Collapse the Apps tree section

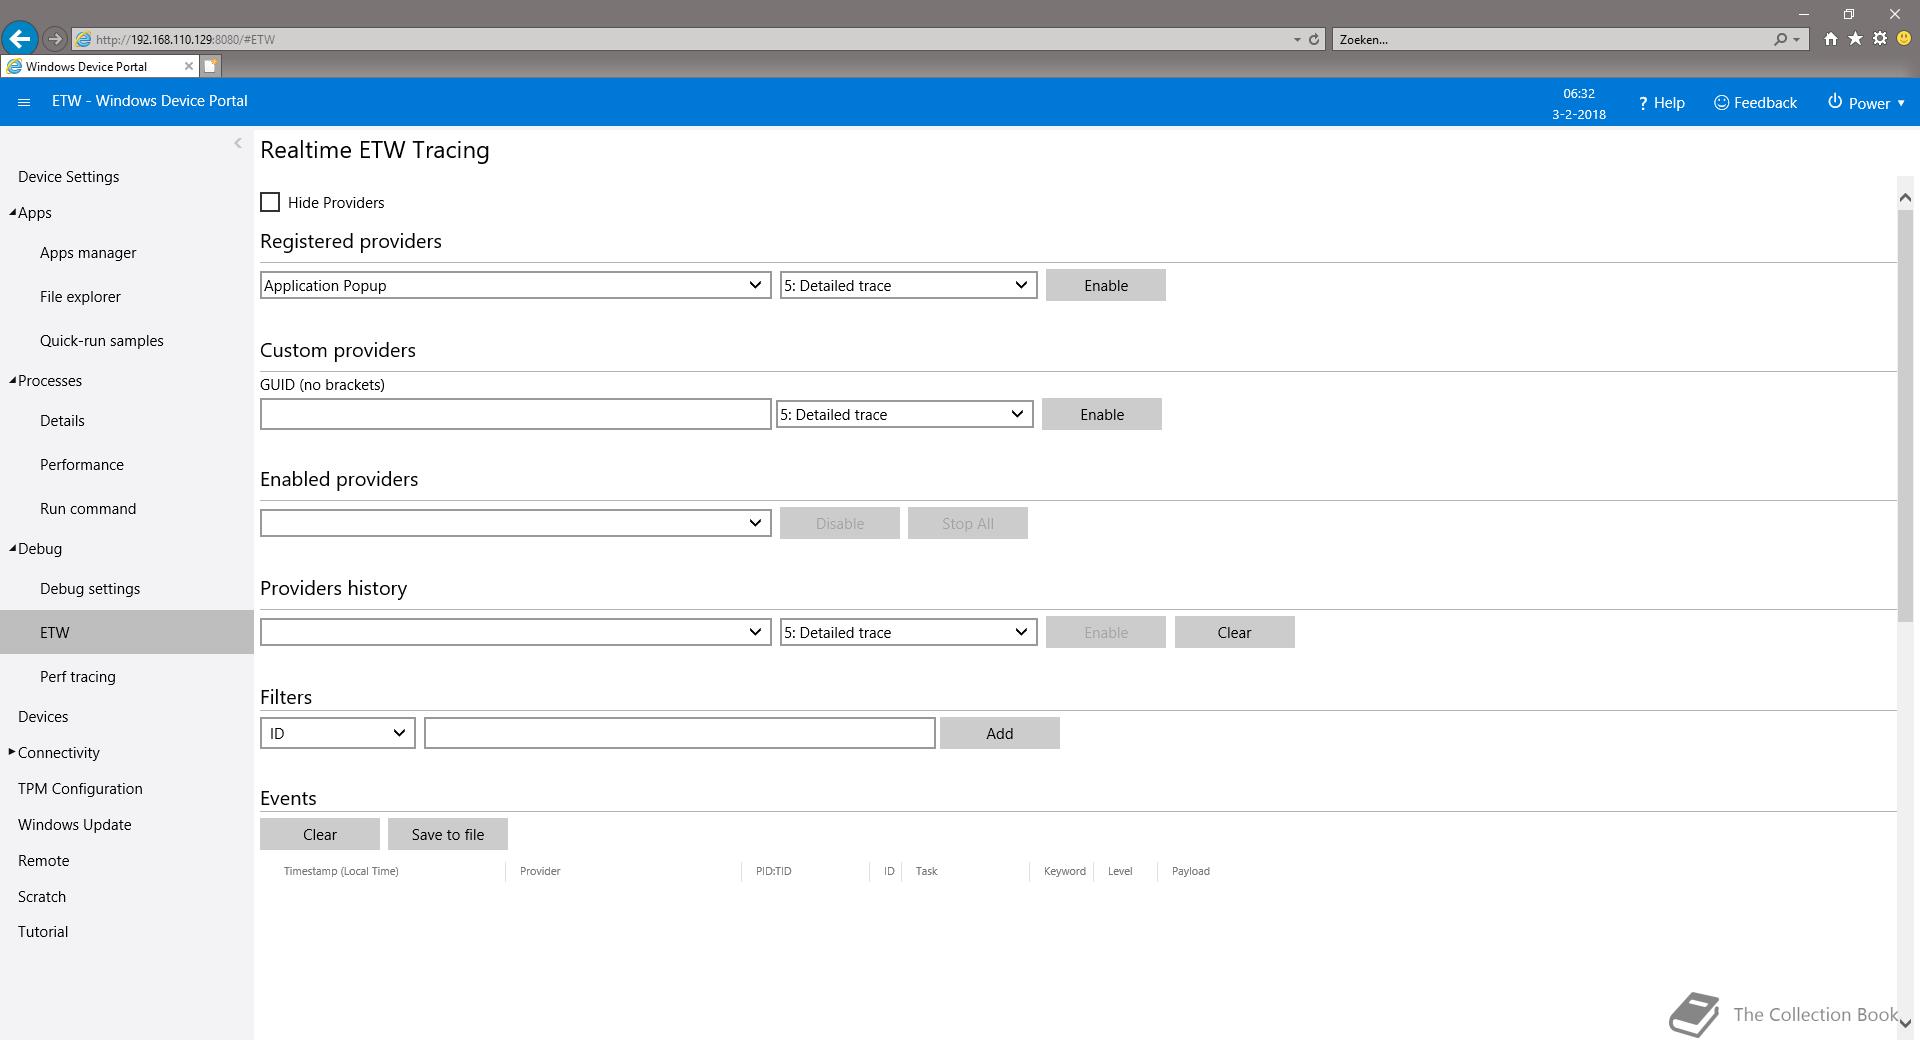(13, 213)
